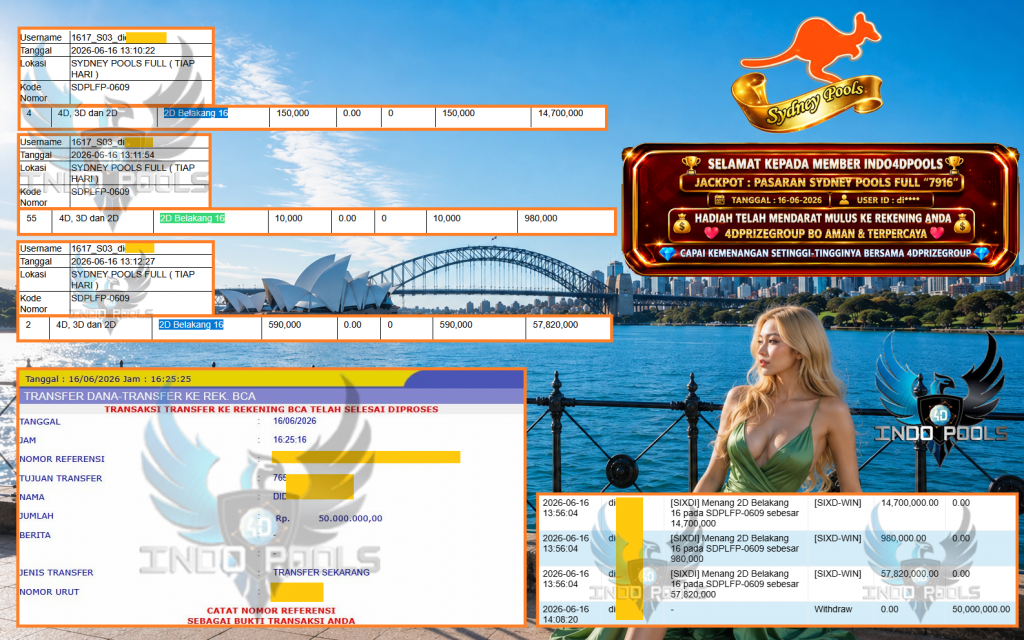Click the red TRANSAKSI TRANSFER KE REKENING BCA notice
The height and width of the screenshot is (640, 1024).
pyautogui.click(x=271, y=409)
